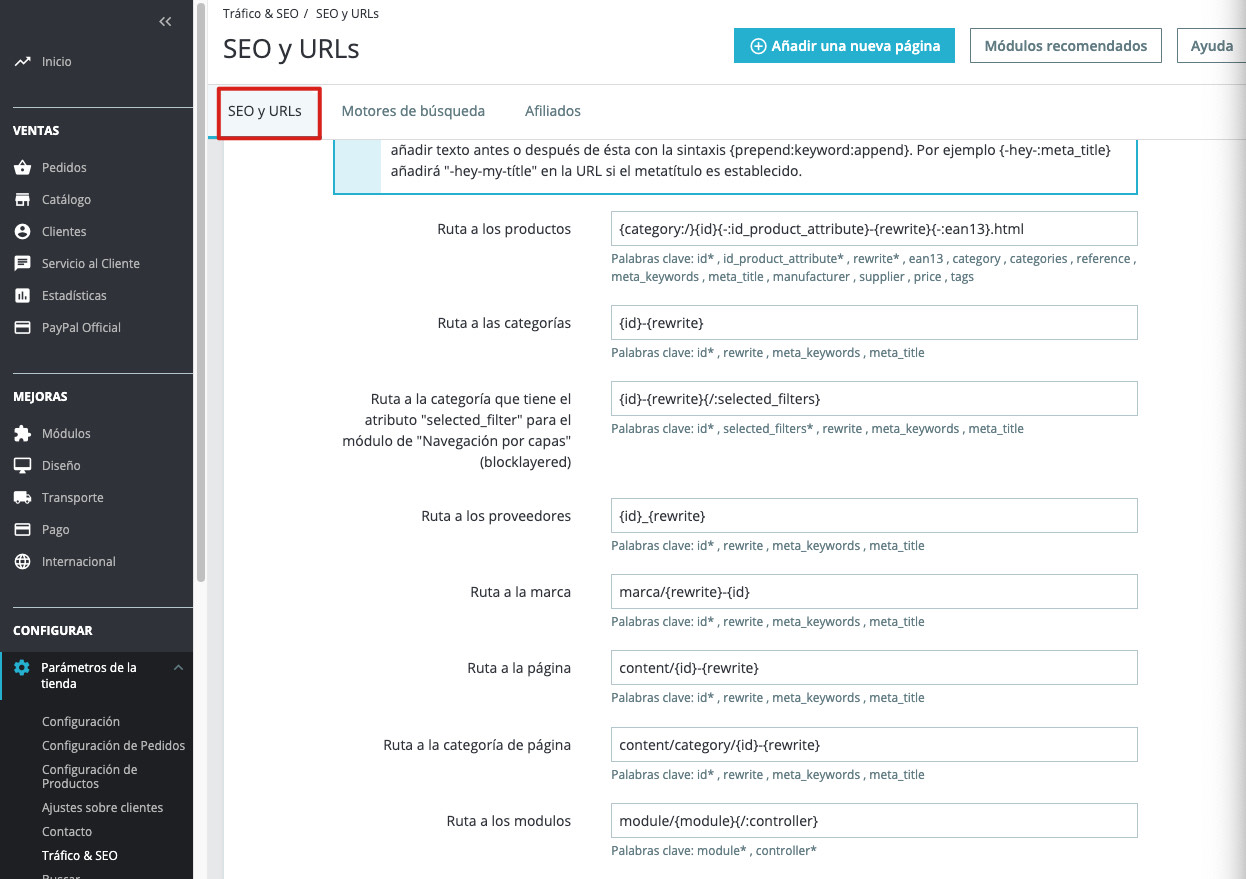Screen dimensions: 1246x879
Task: Open the Afiliados tab
Action: tap(552, 110)
